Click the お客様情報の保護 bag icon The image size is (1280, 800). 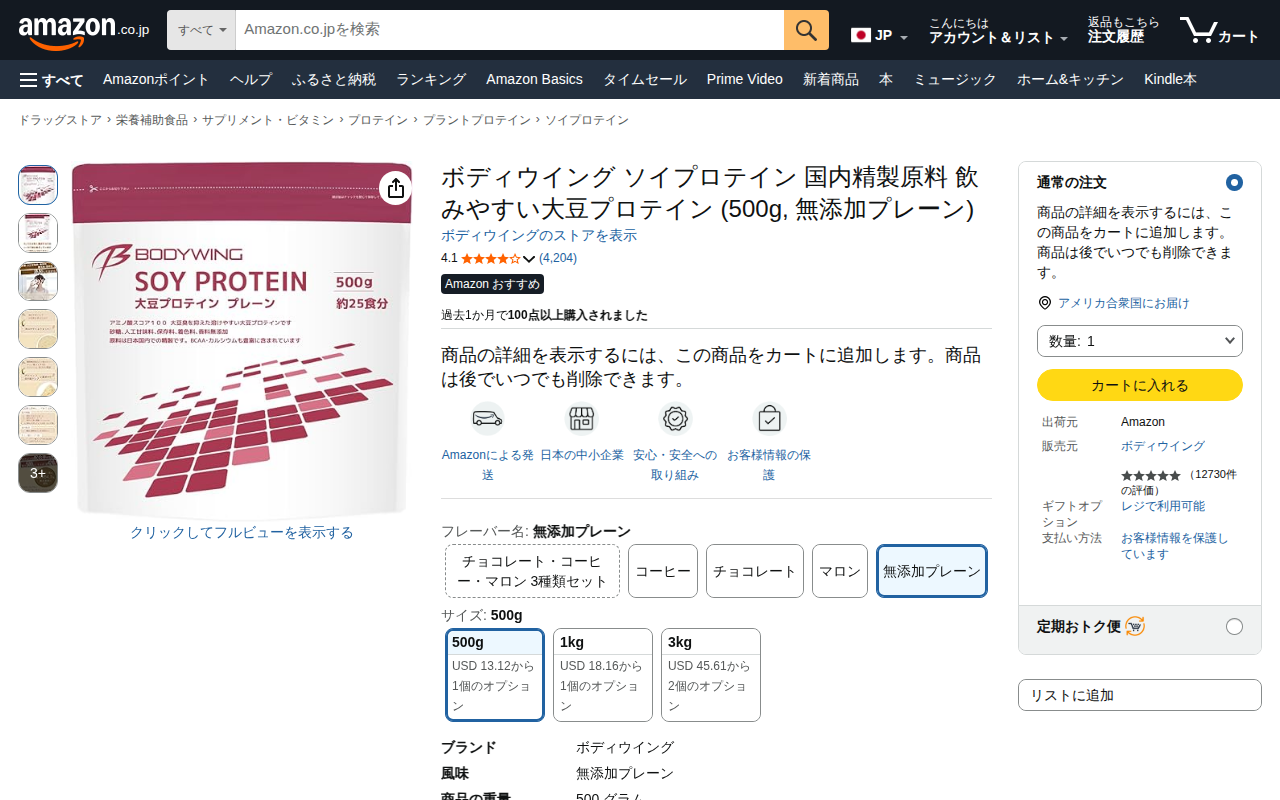769,418
